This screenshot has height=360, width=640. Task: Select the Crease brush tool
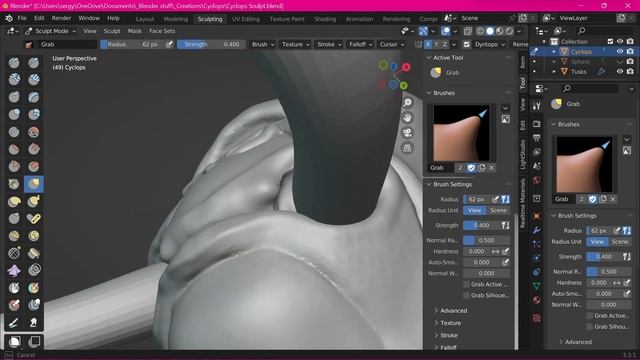[x=14, y=132]
